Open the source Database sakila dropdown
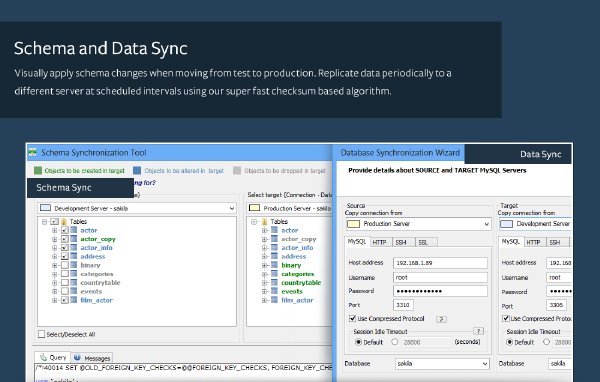This screenshot has height=382, width=600. [442, 364]
